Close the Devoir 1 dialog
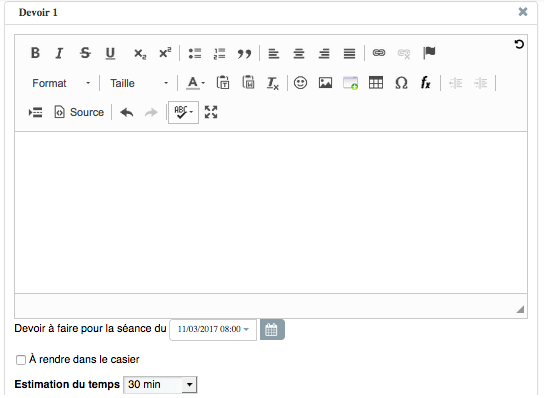Screen dimensions: 544x398 point(523,12)
